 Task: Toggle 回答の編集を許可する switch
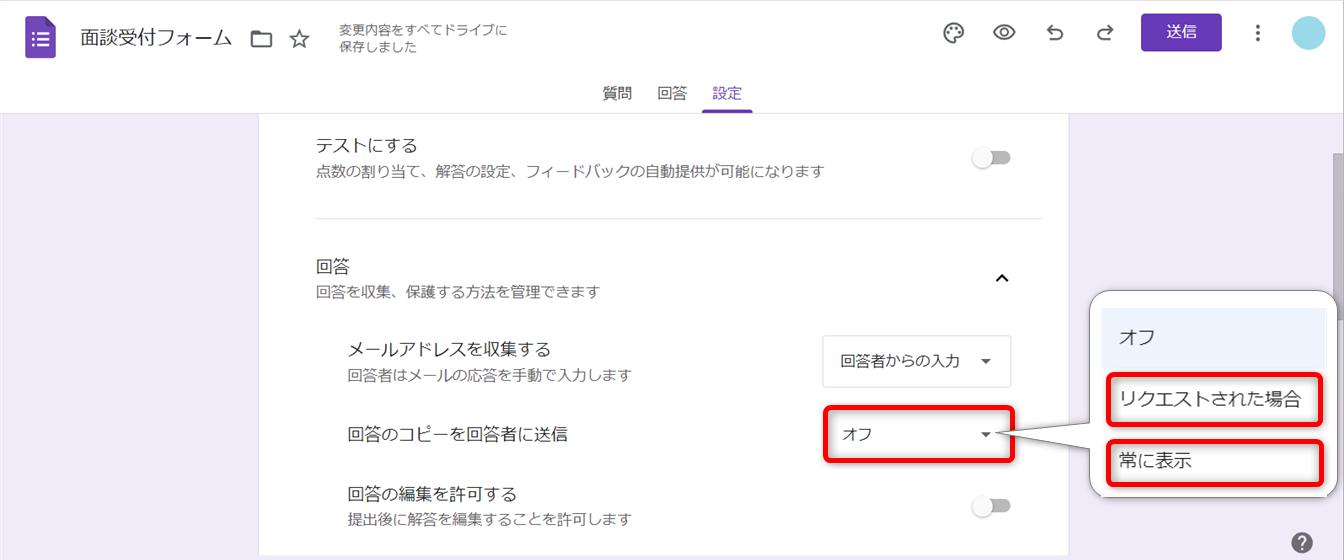(x=992, y=507)
